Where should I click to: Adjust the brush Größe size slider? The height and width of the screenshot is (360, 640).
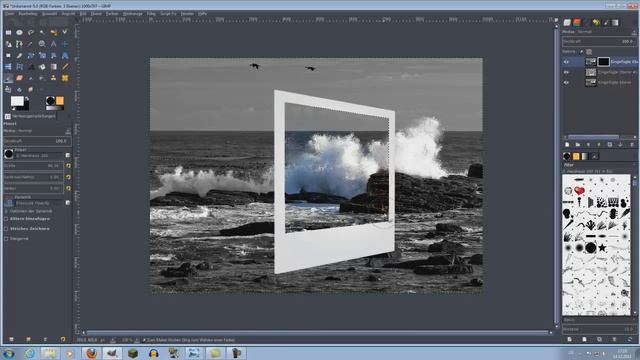33,166
